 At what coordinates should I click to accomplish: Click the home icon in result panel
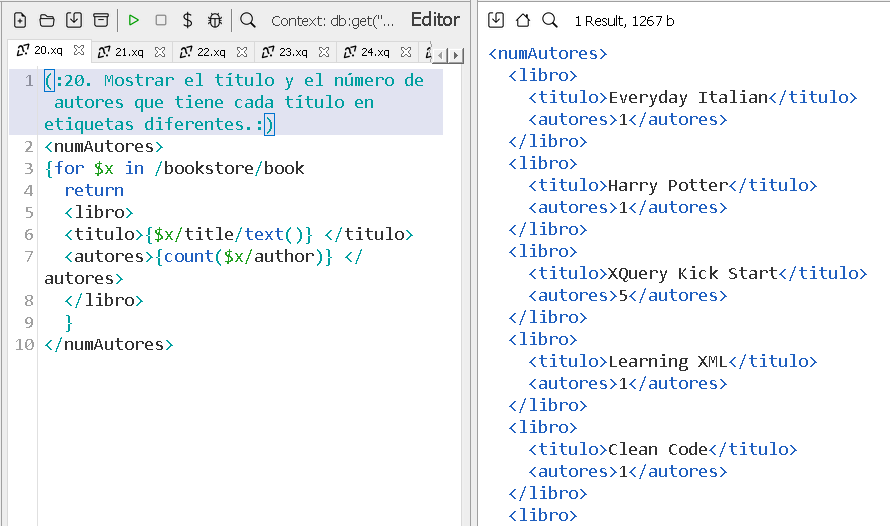522,20
